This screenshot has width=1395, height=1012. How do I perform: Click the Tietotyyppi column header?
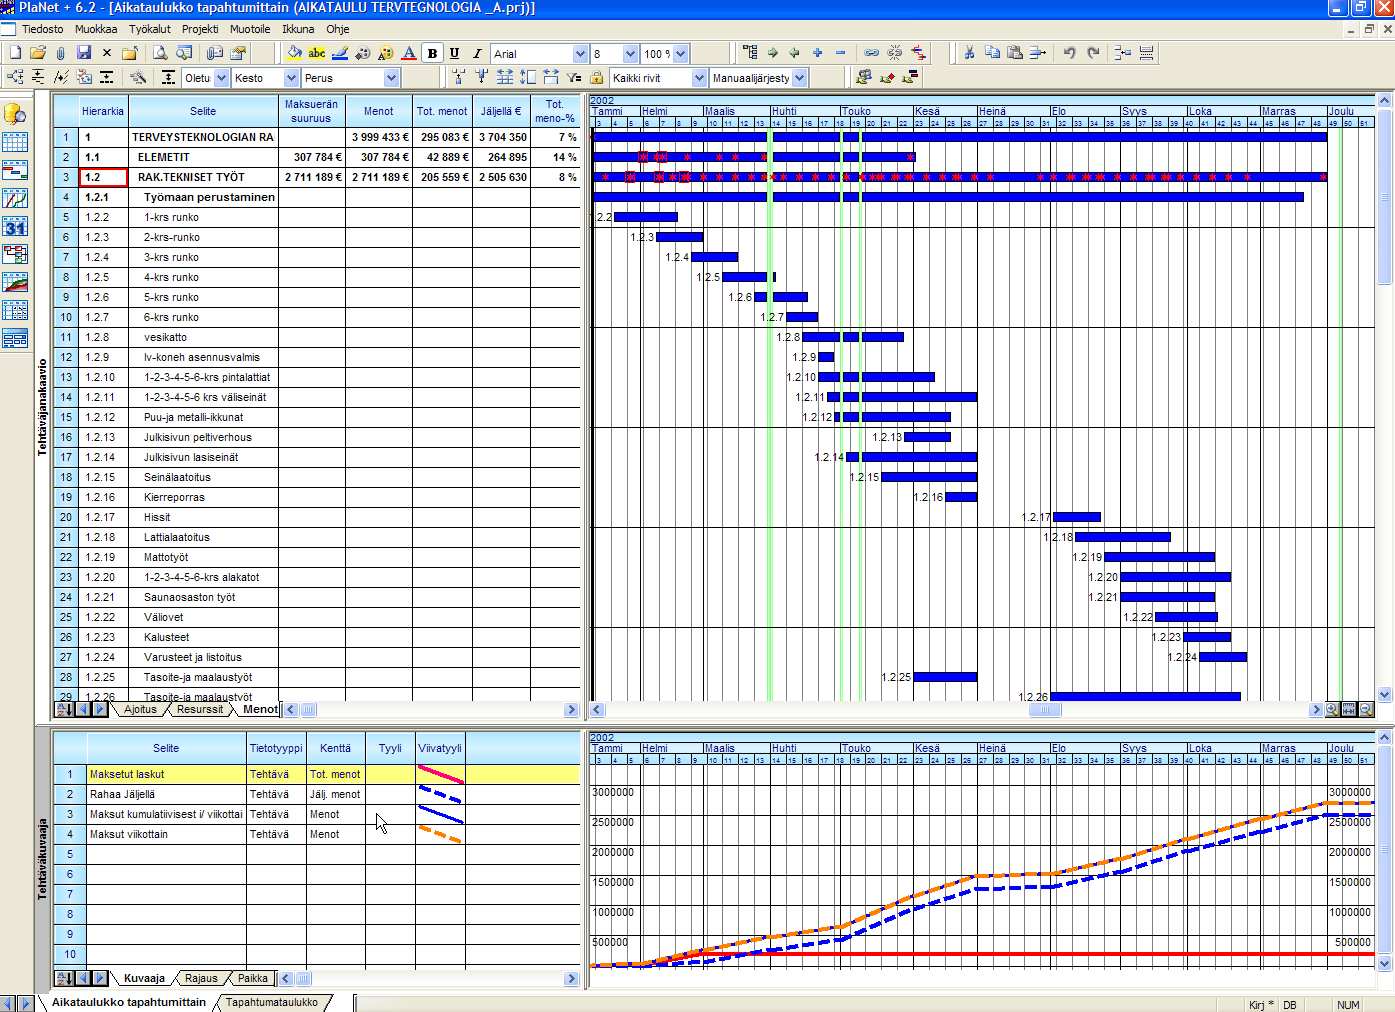(x=276, y=748)
